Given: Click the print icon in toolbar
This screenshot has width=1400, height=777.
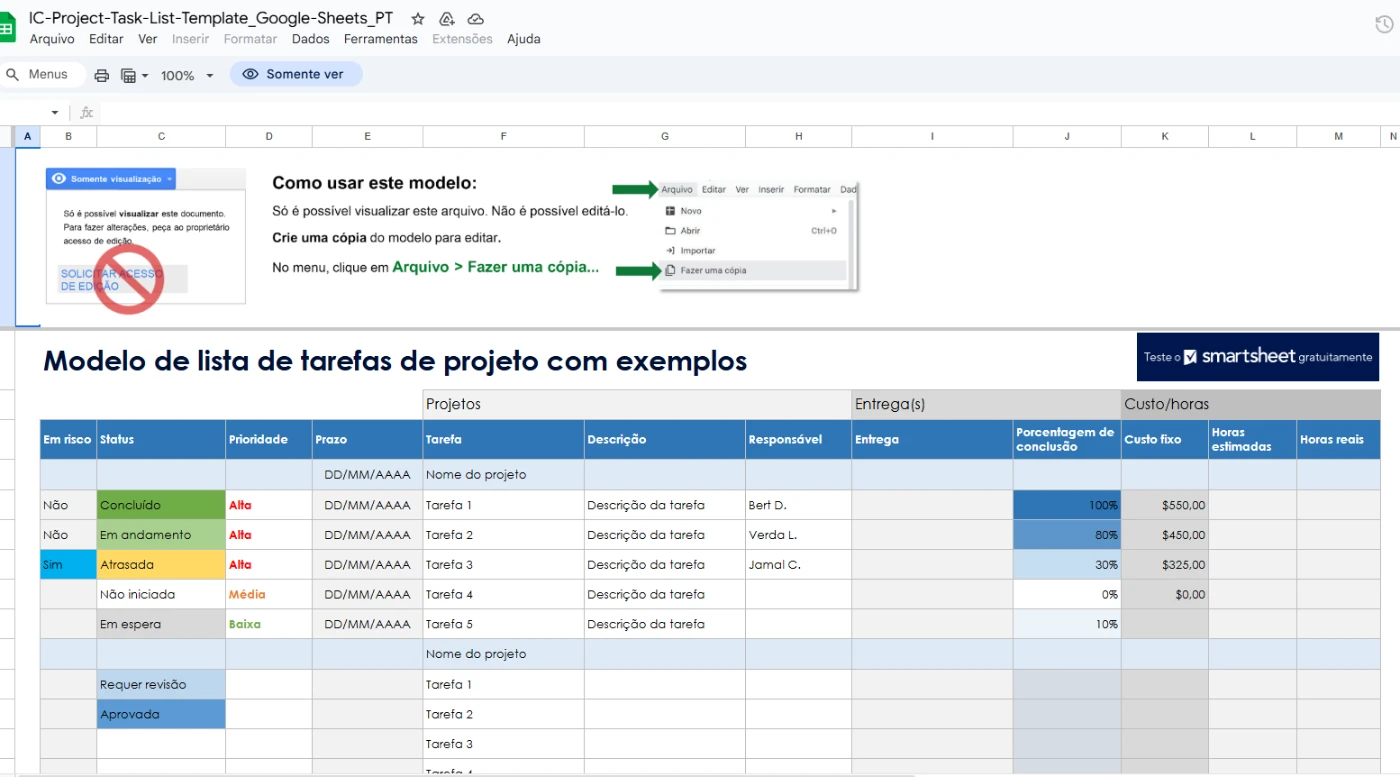Looking at the screenshot, I should point(101,75).
